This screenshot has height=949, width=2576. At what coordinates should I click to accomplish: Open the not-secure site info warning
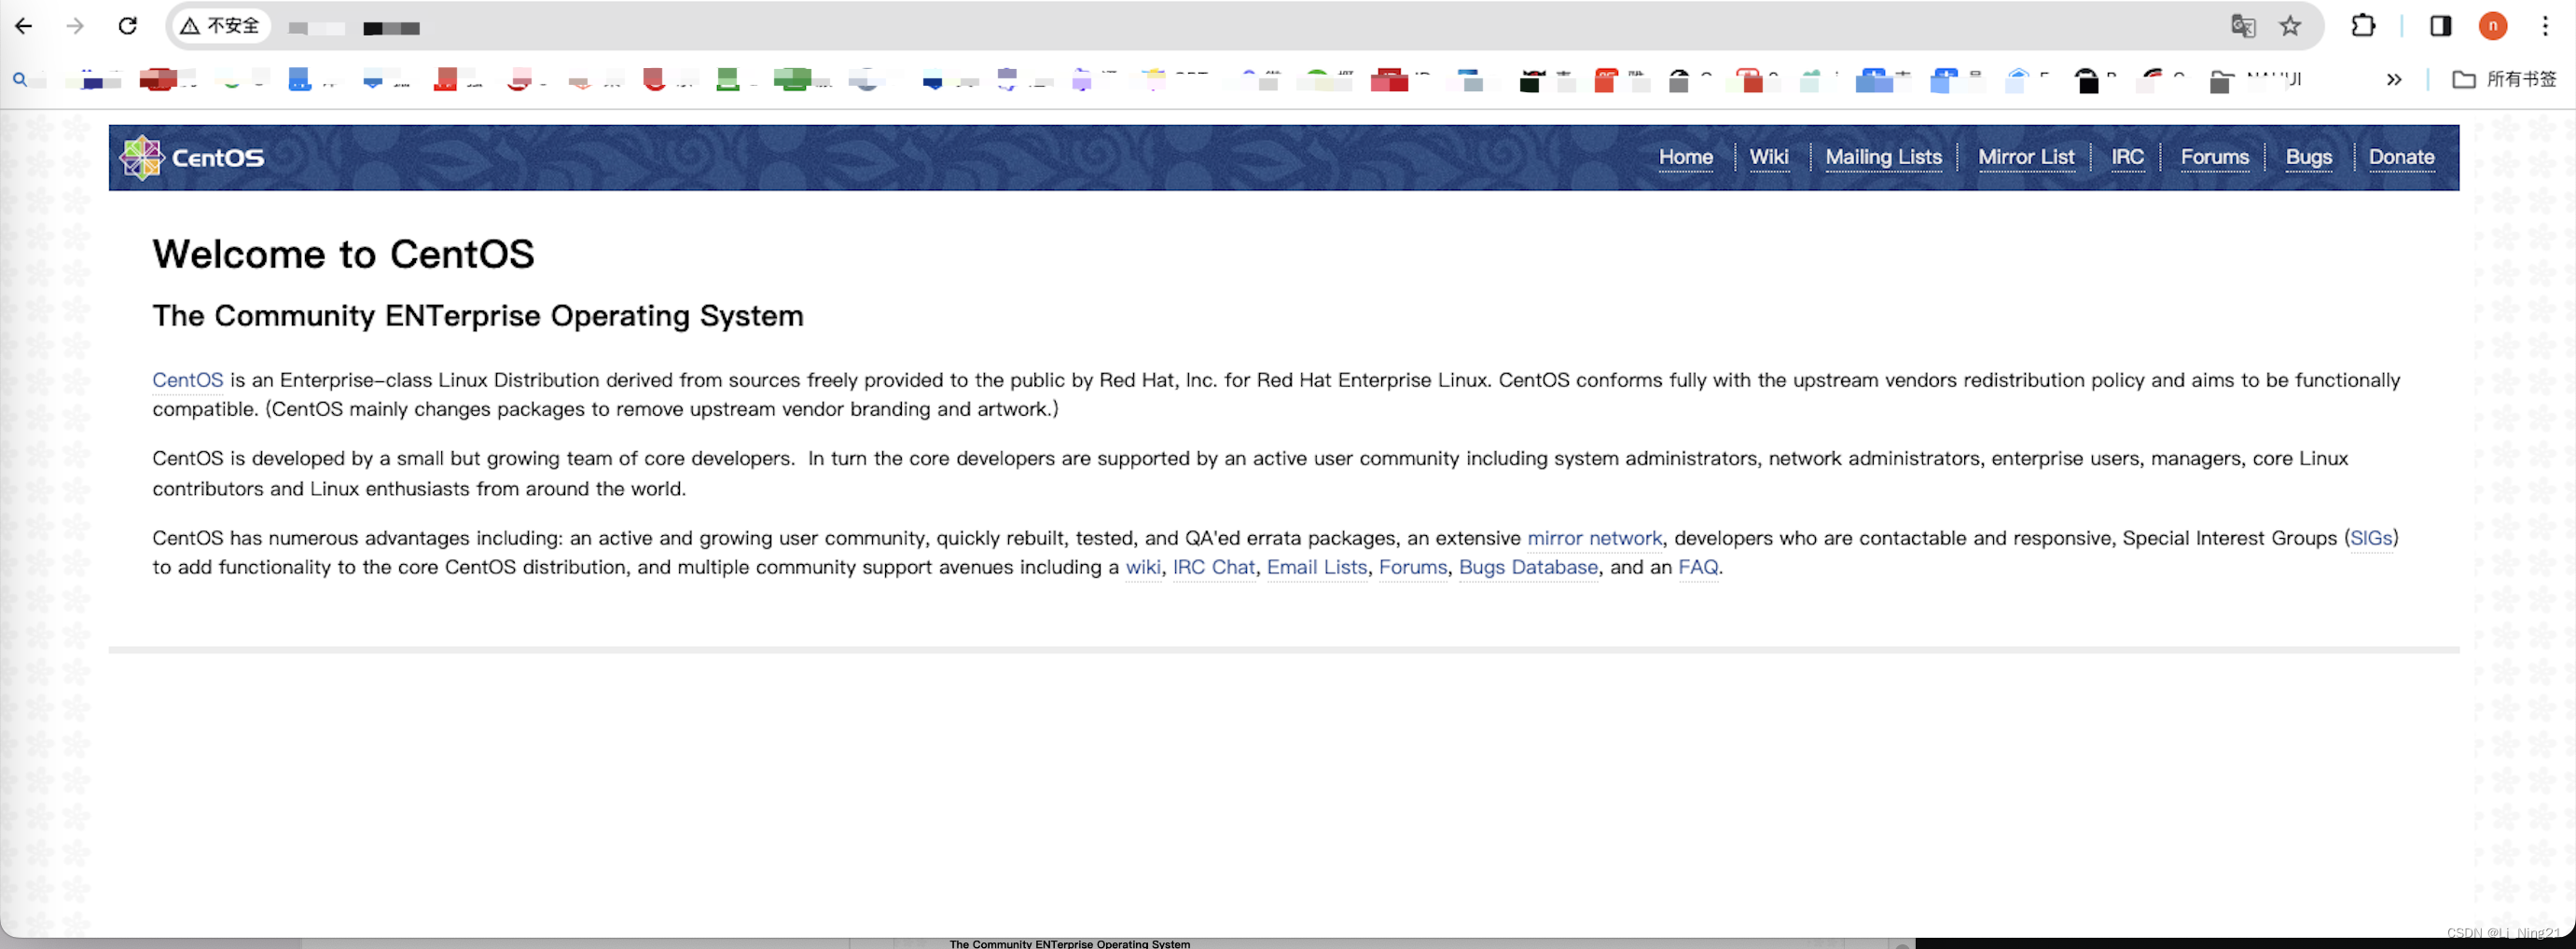(220, 26)
